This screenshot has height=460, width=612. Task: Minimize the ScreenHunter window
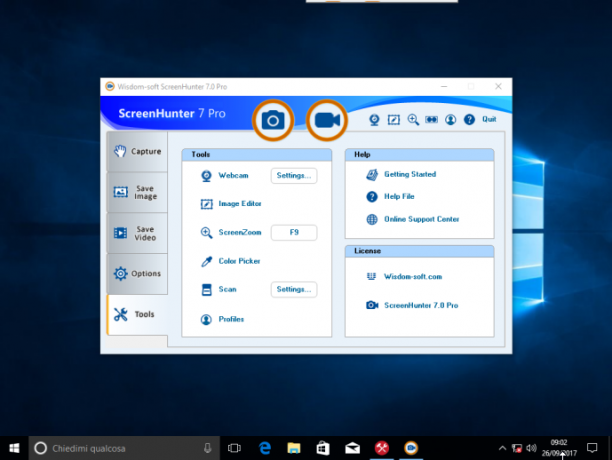[x=444, y=86]
